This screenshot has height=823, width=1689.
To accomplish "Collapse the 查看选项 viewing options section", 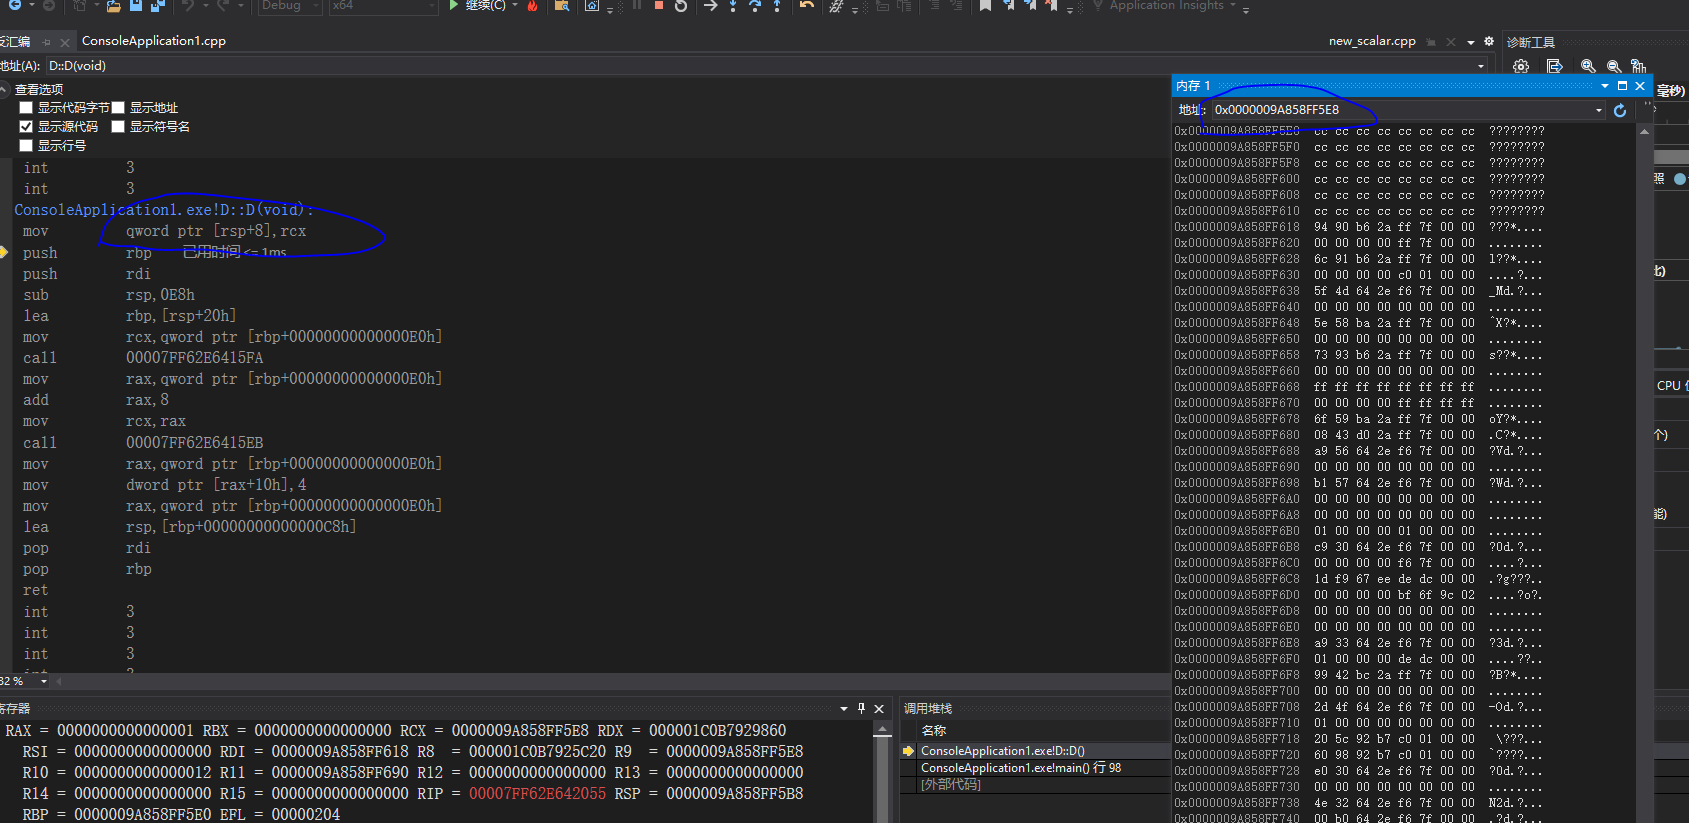I will [x=5, y=89].
